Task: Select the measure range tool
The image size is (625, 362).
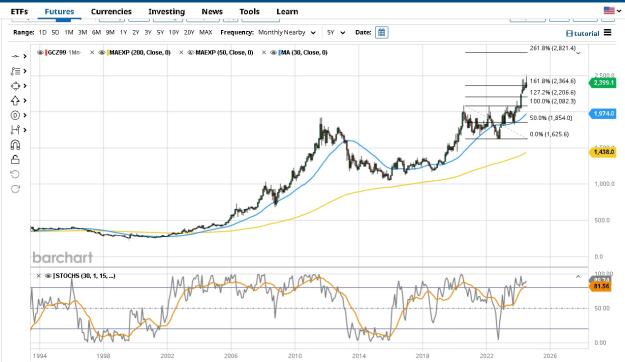Action: 15,130
